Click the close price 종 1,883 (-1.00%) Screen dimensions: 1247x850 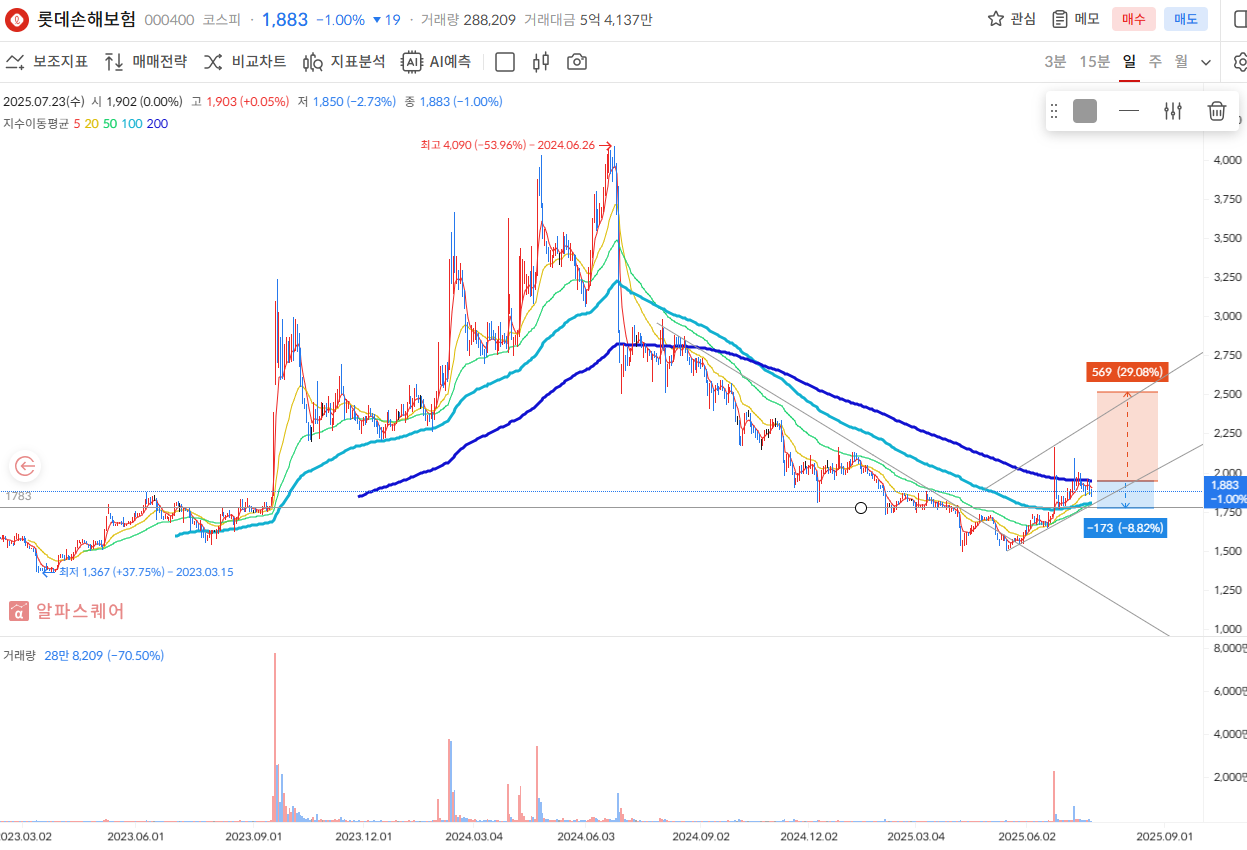(453, 102)
